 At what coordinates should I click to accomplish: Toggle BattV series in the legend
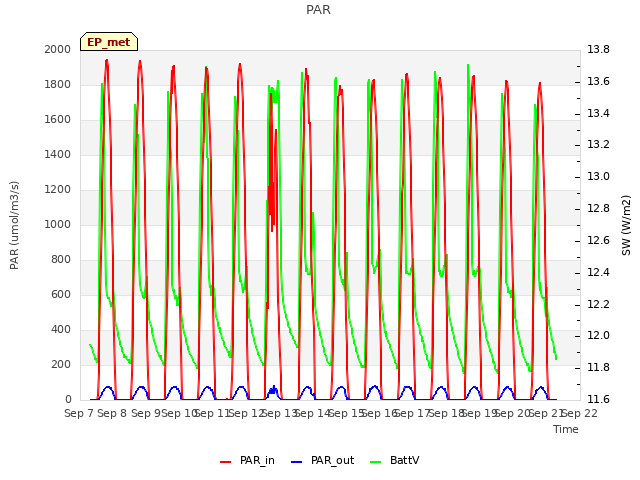coord(394,460)
